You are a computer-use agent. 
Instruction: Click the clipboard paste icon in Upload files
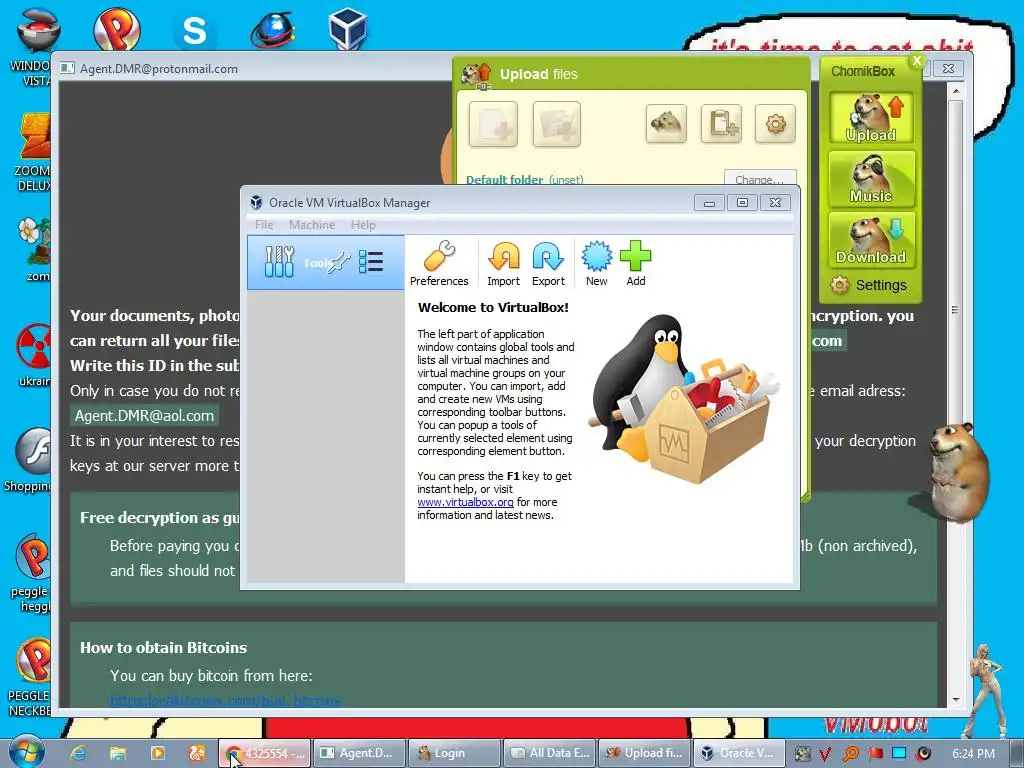pos(721,123)
